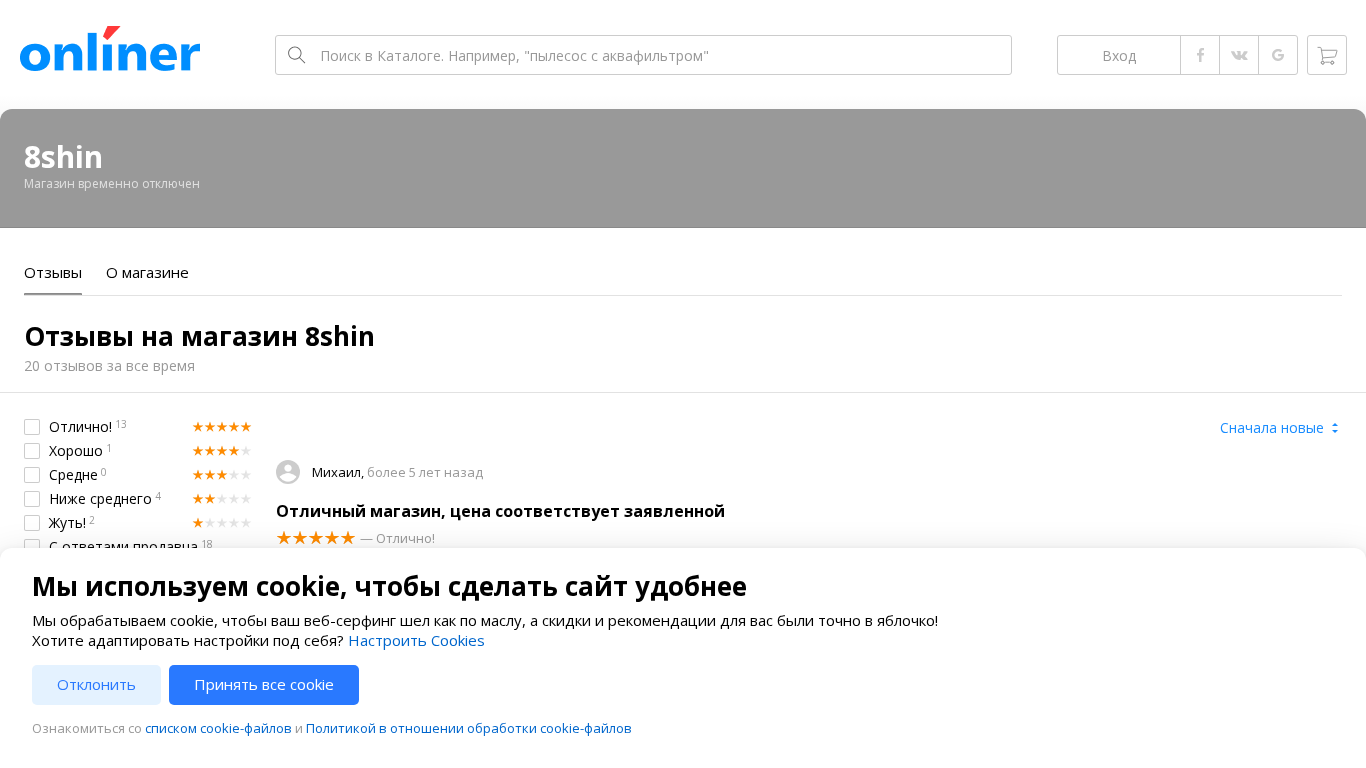Viewport: 1366px width, 768px height.
Task: Open the shopping cart
Action: coord(1327,55)
